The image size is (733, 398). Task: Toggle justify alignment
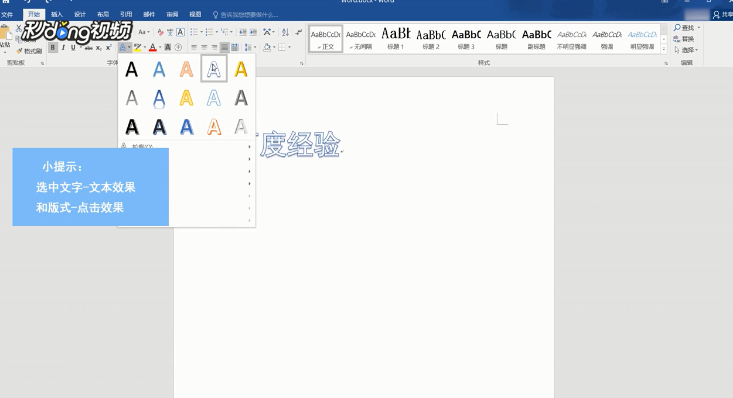pyautogui.click(x=224, y=47)
